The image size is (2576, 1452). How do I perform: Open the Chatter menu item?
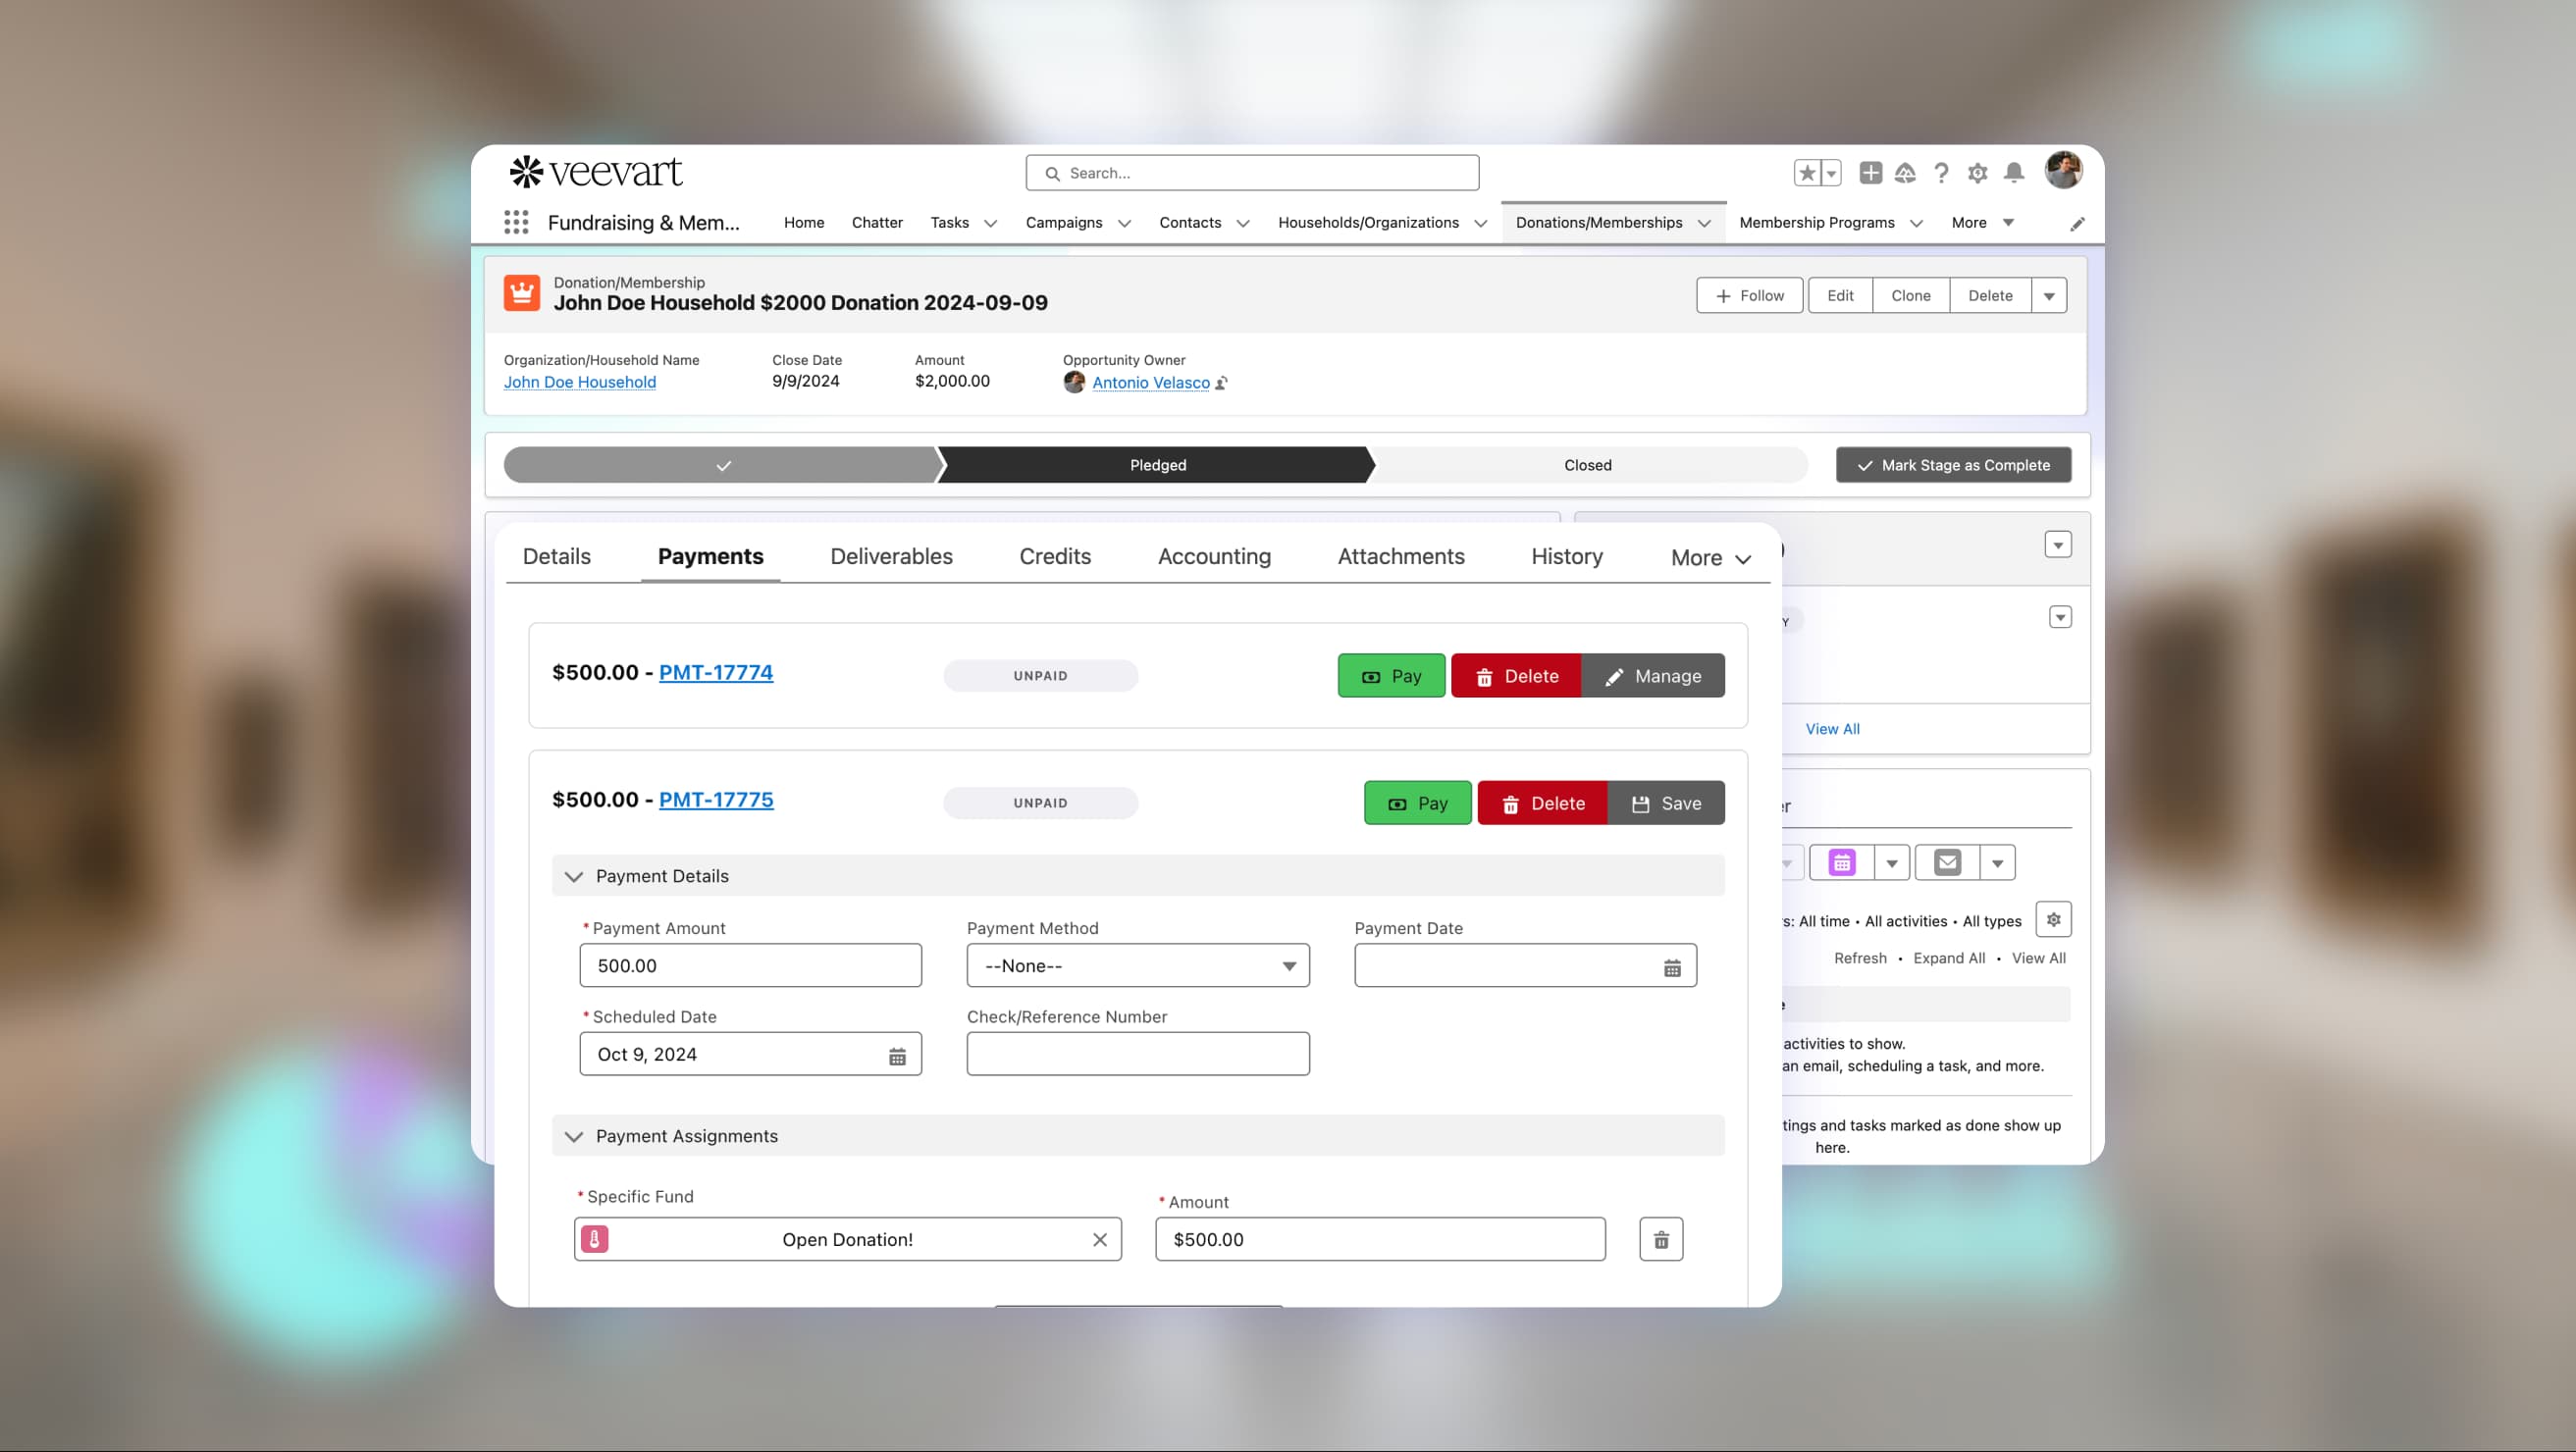pyautogui.click(x=877, y=223)
